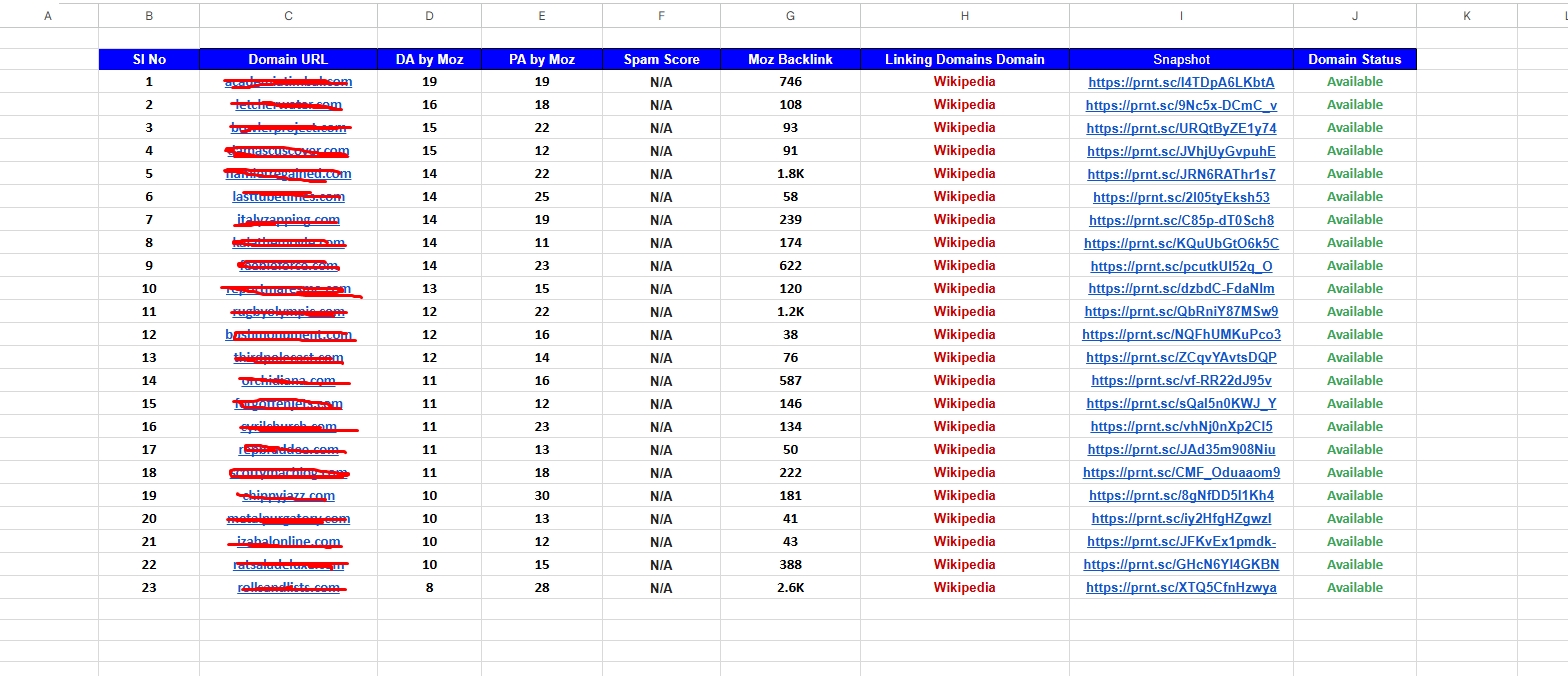The height and width of the screenshot is (676, 1568).
Task: Open snapshot link prnt.sc/URQtByZE1y74
Action: click(1181, 128)
